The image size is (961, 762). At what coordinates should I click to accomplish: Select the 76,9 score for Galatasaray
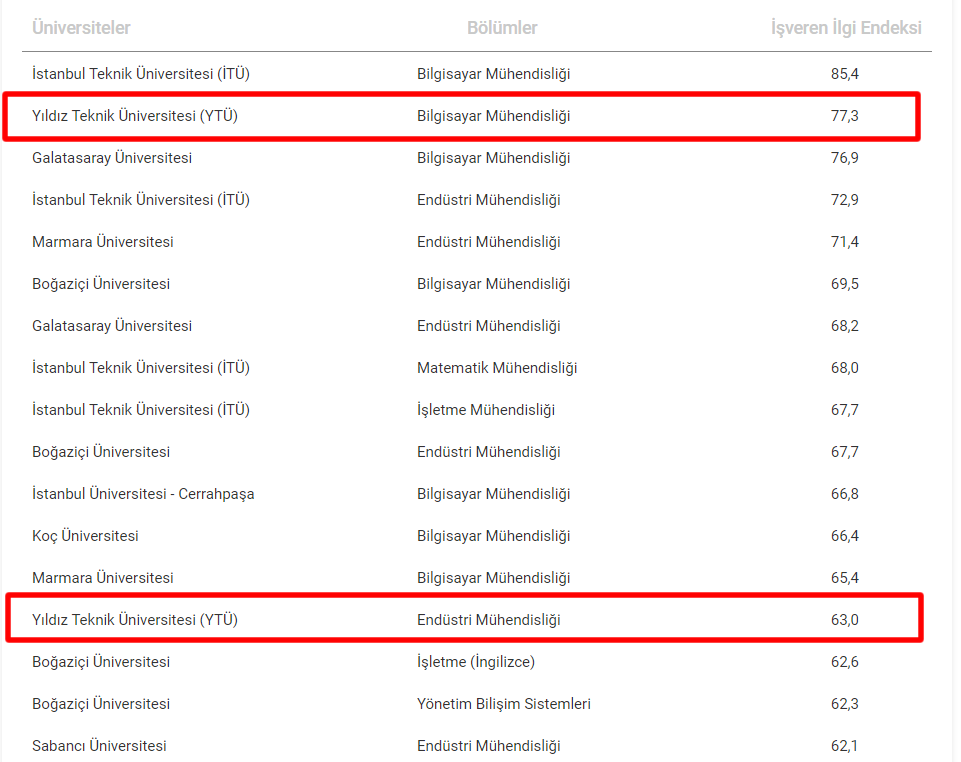tap(844, 158)
